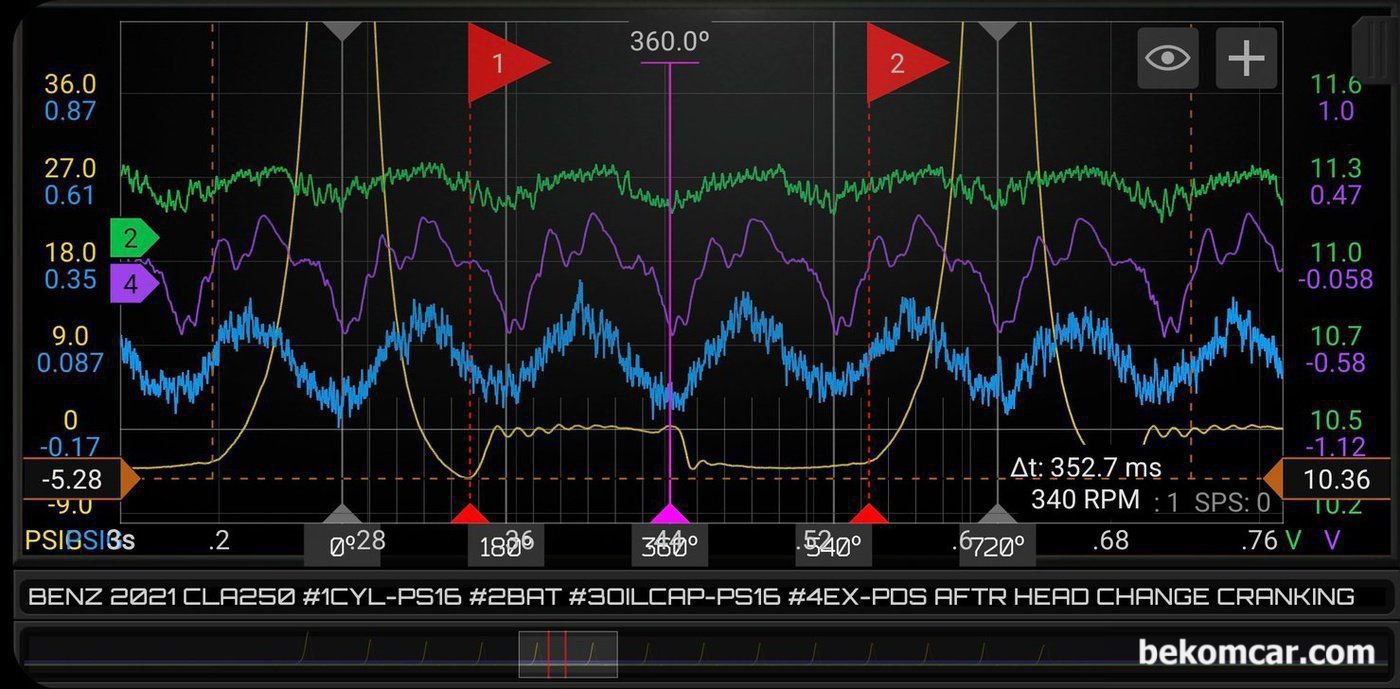
Task: Click the red triangle below cursor 2
Action: pyautogui.click(x=868, y=514)
